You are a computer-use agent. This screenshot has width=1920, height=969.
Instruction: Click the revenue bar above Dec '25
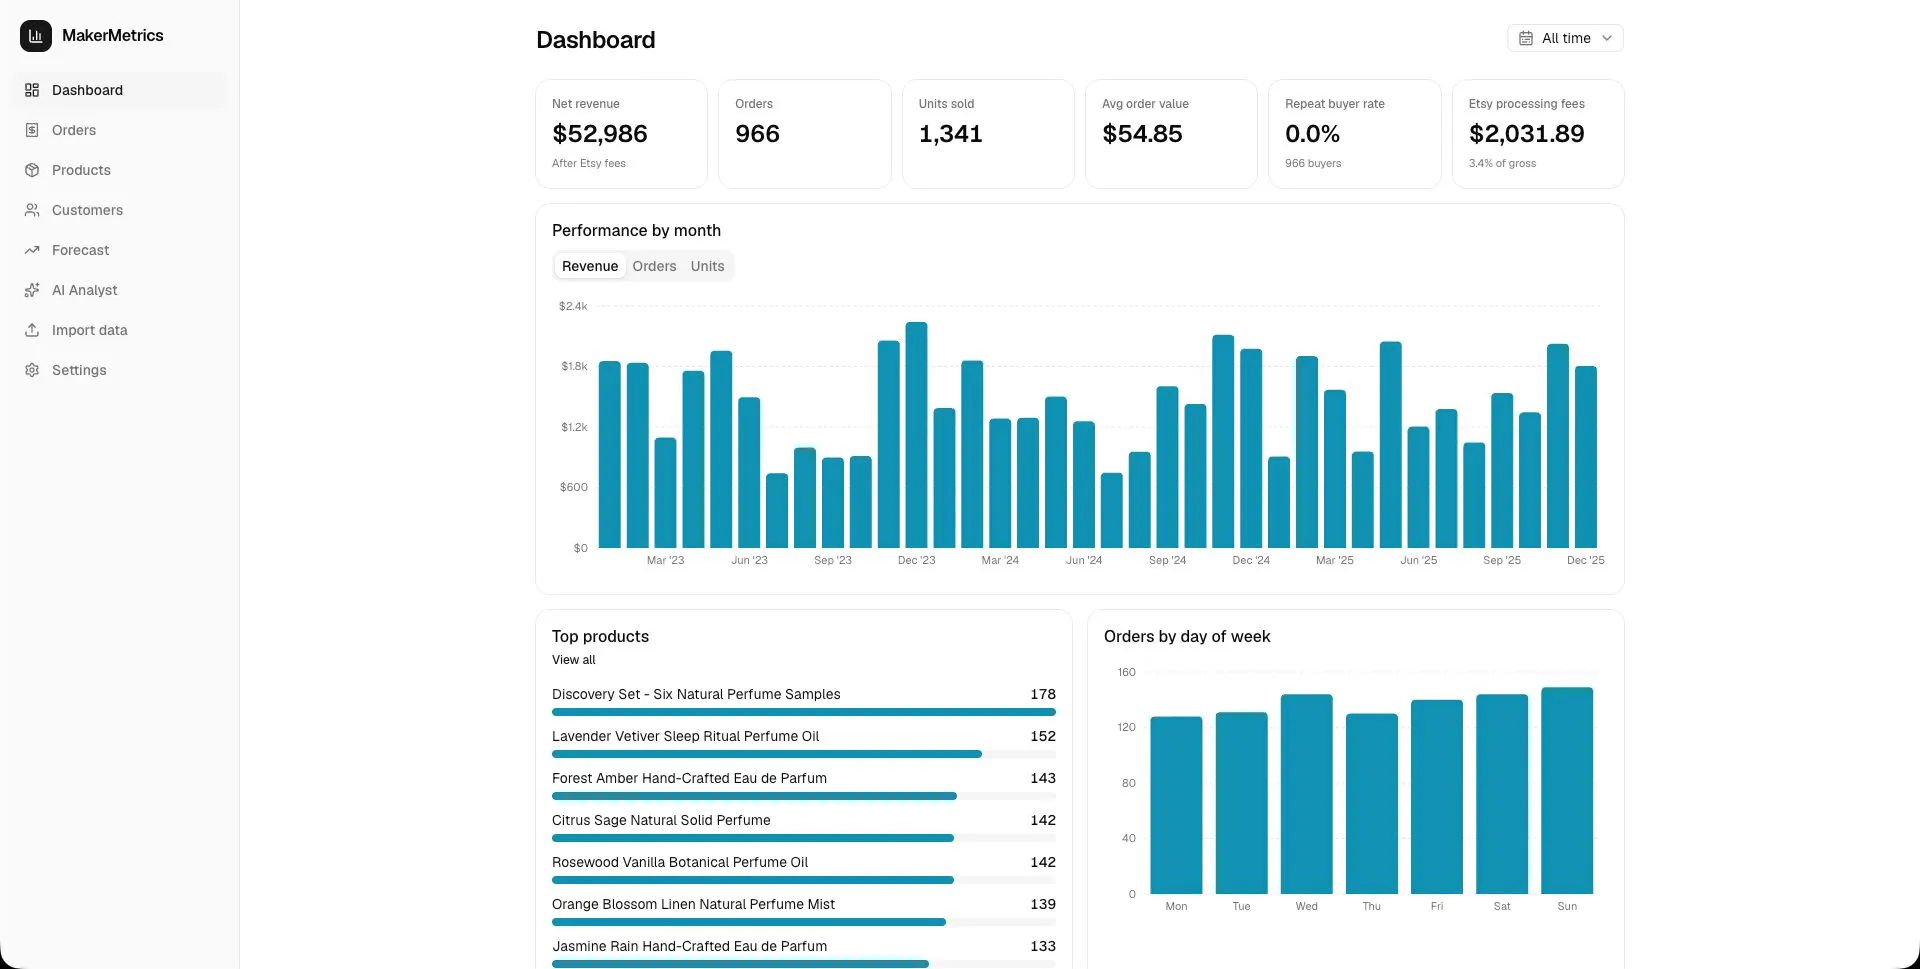pos(1586,457)
